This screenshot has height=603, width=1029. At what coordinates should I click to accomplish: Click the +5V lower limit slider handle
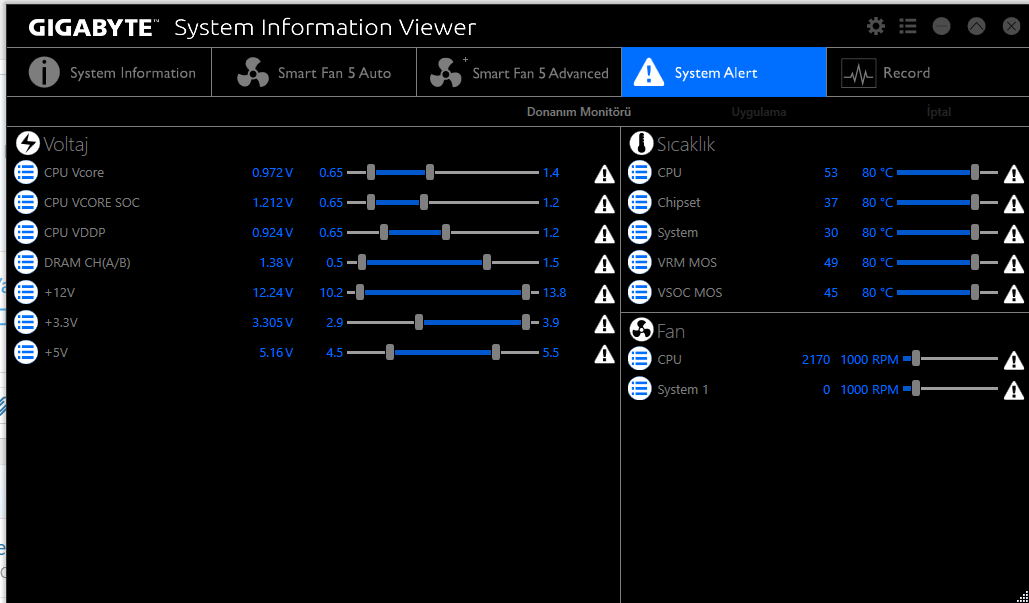(390, 352)
